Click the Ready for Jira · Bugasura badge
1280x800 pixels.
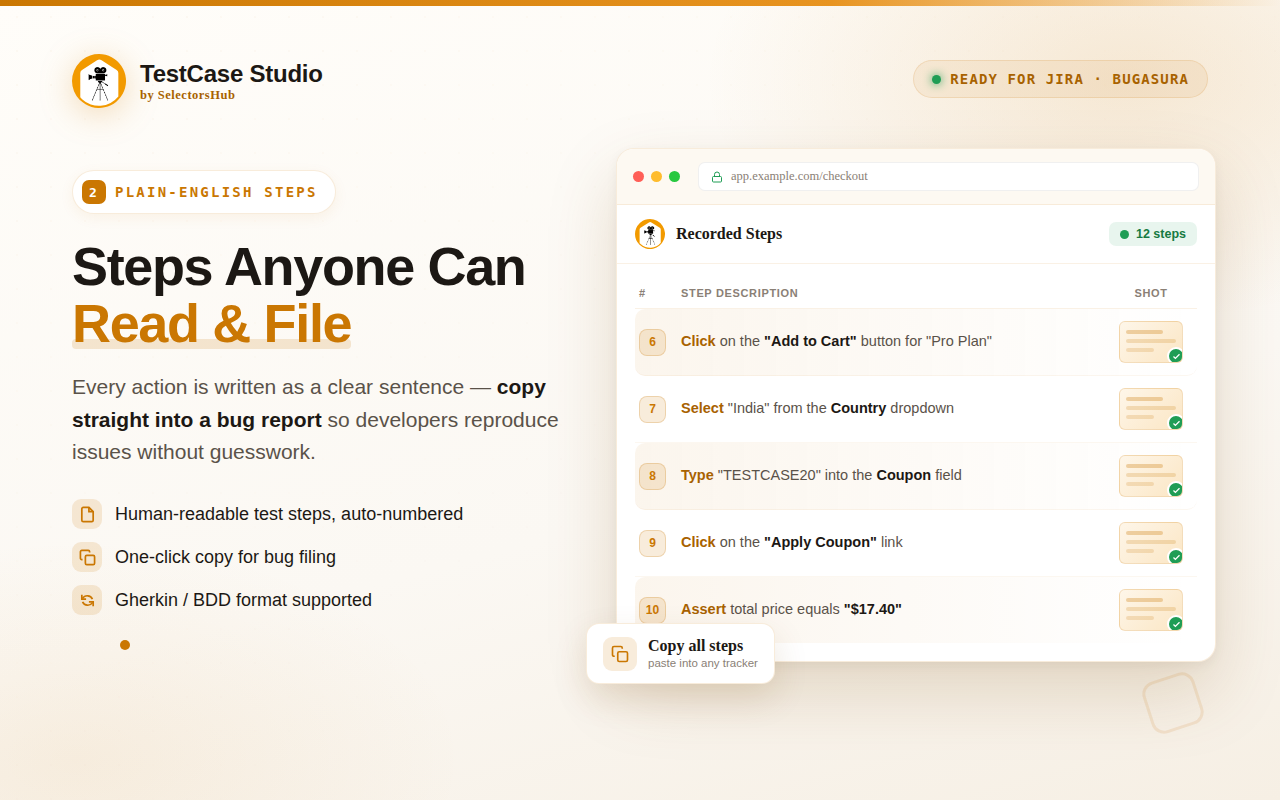point(1060,79)
